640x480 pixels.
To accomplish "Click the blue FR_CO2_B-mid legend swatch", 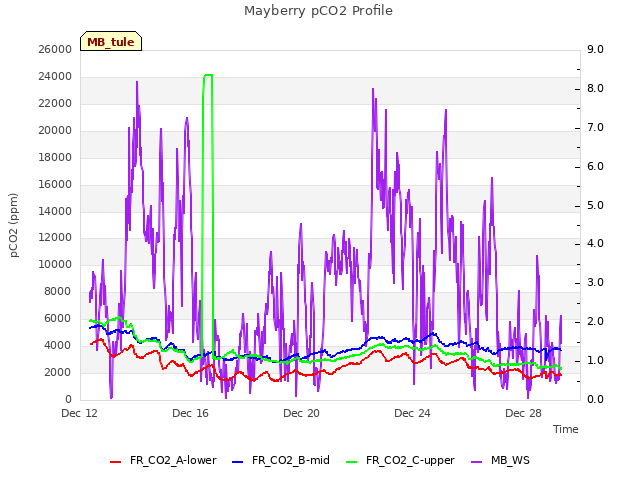I will pyautogui.click(x=238, y=462).
